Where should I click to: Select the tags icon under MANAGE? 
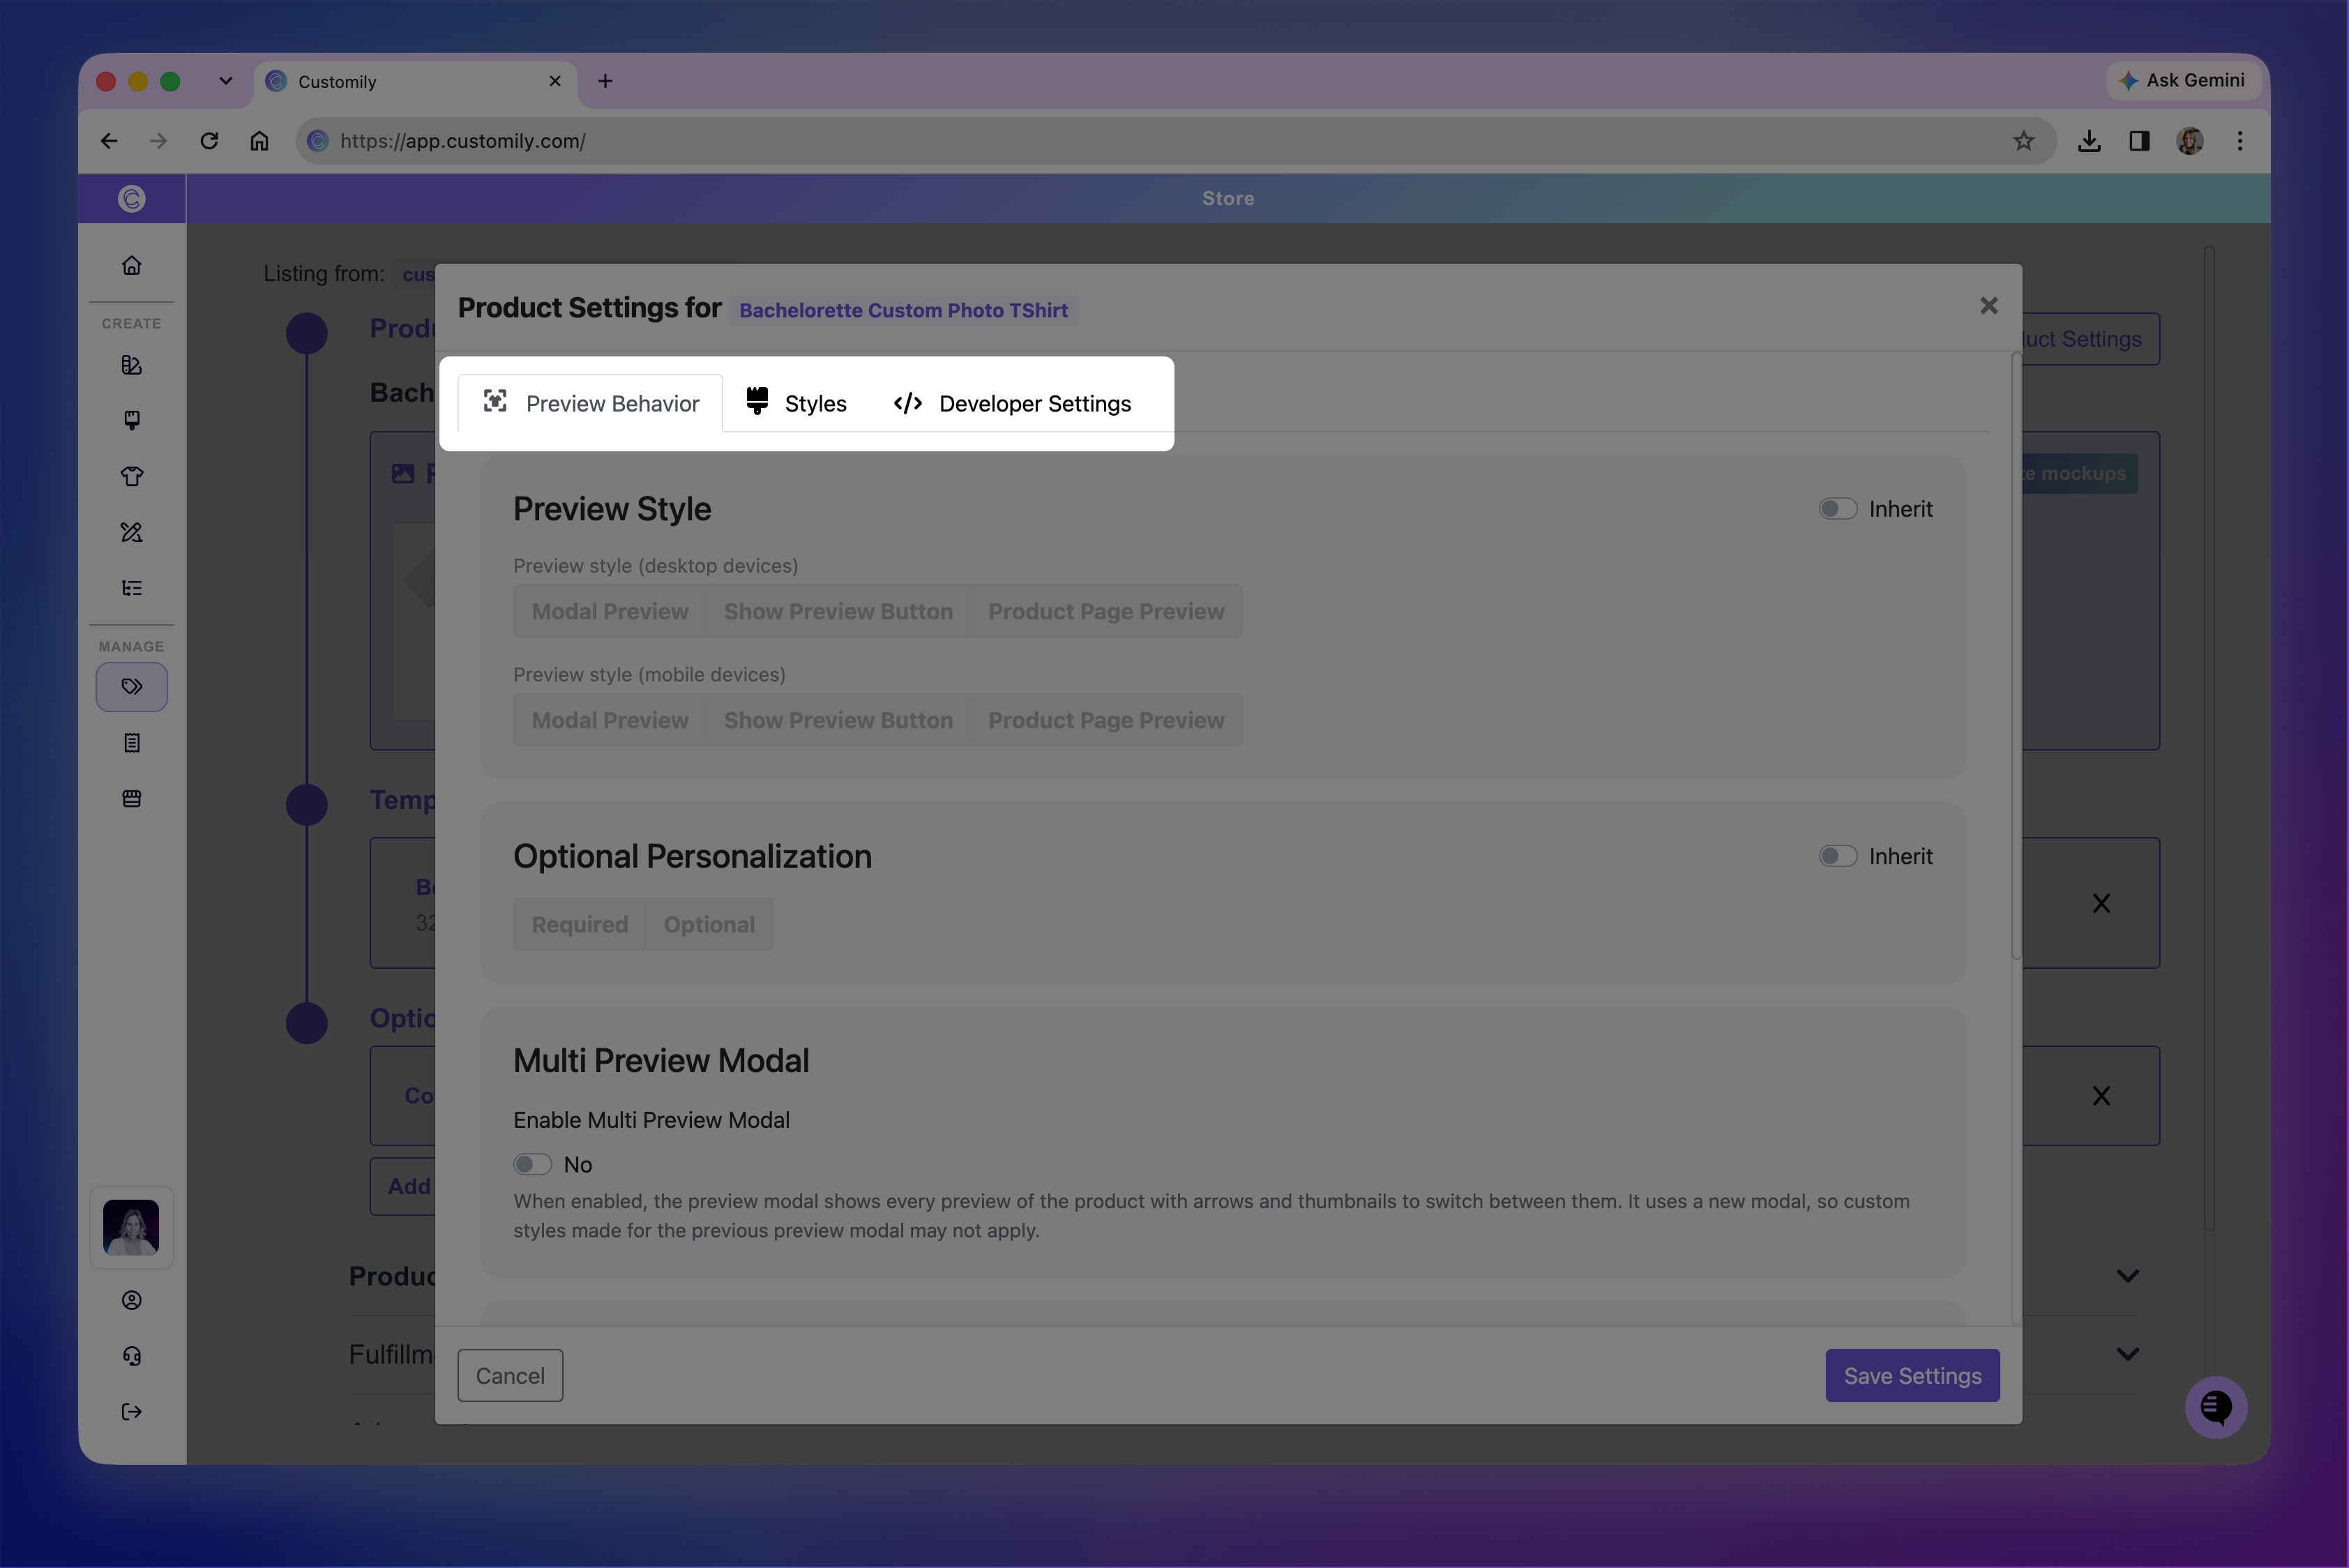tap(131, 687)
